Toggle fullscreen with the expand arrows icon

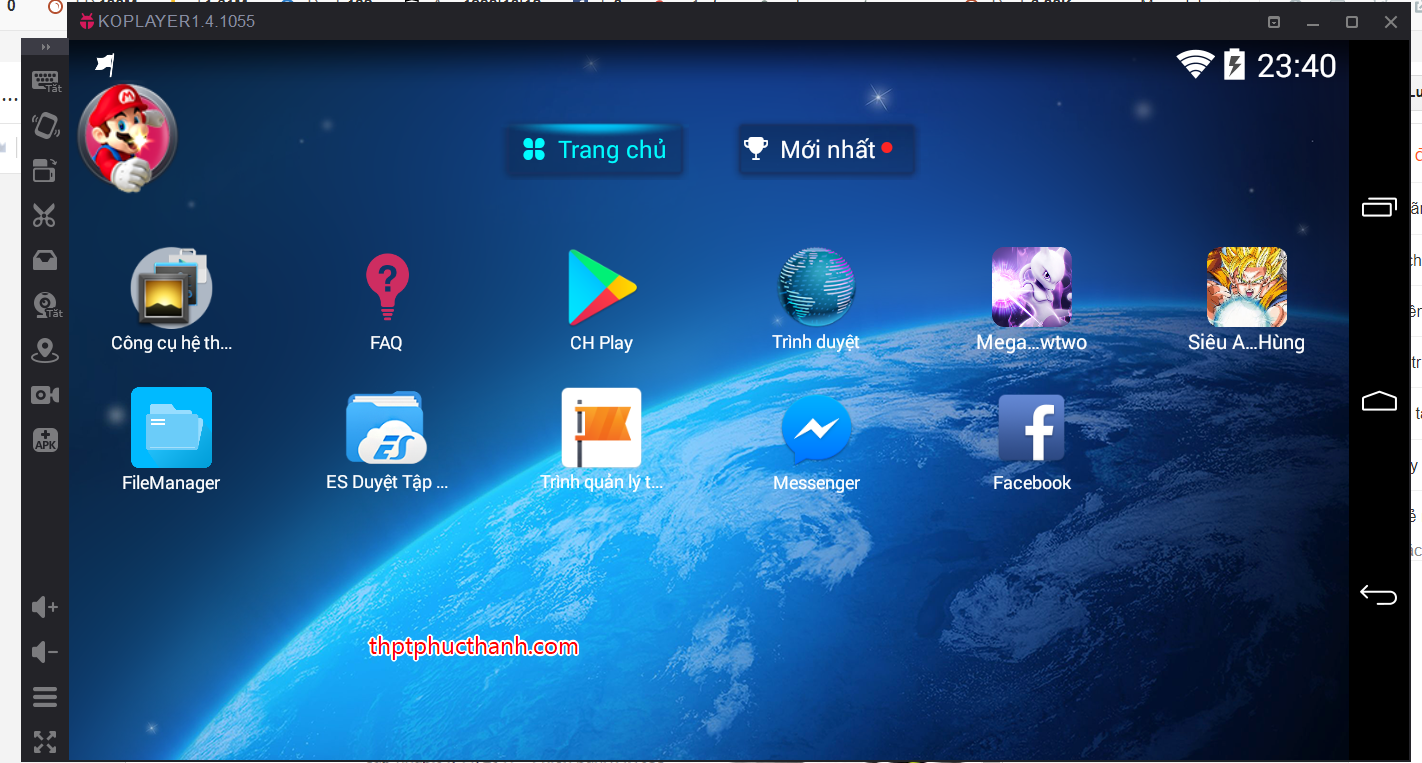click(x=45, y=742)
